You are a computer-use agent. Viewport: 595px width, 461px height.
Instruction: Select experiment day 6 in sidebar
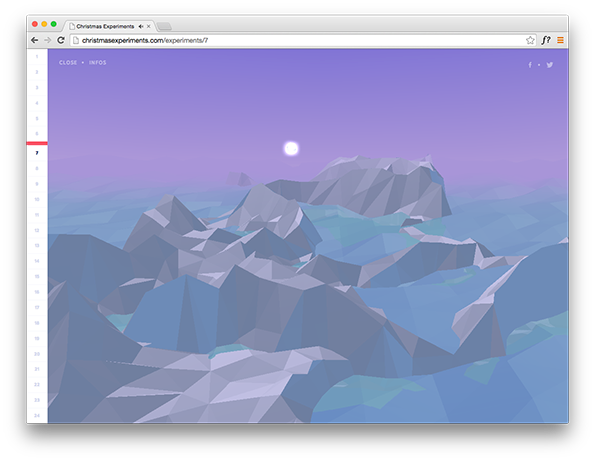37,134
